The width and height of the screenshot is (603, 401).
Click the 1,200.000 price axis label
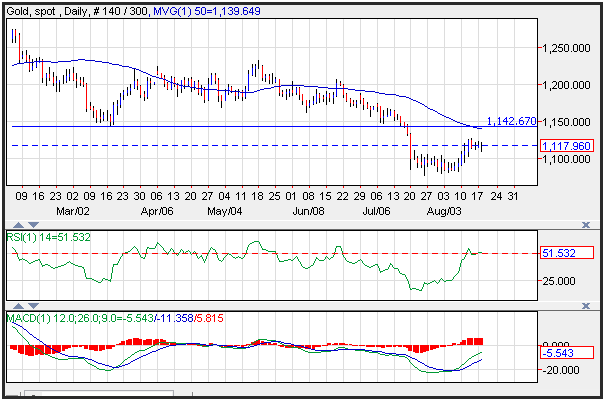pos(562,85)
